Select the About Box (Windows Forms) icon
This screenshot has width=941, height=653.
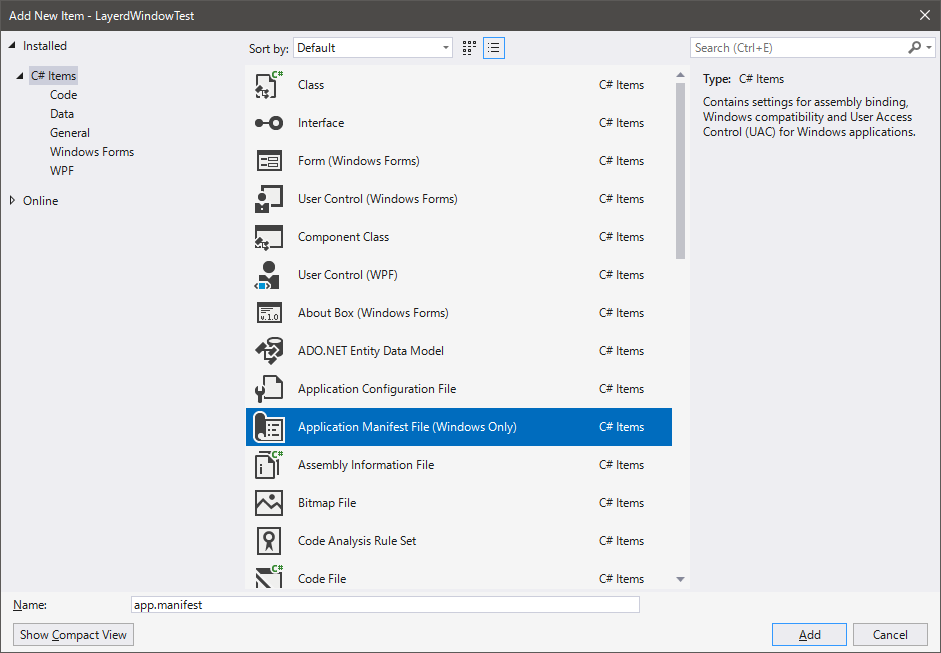[x=269, y=313]
